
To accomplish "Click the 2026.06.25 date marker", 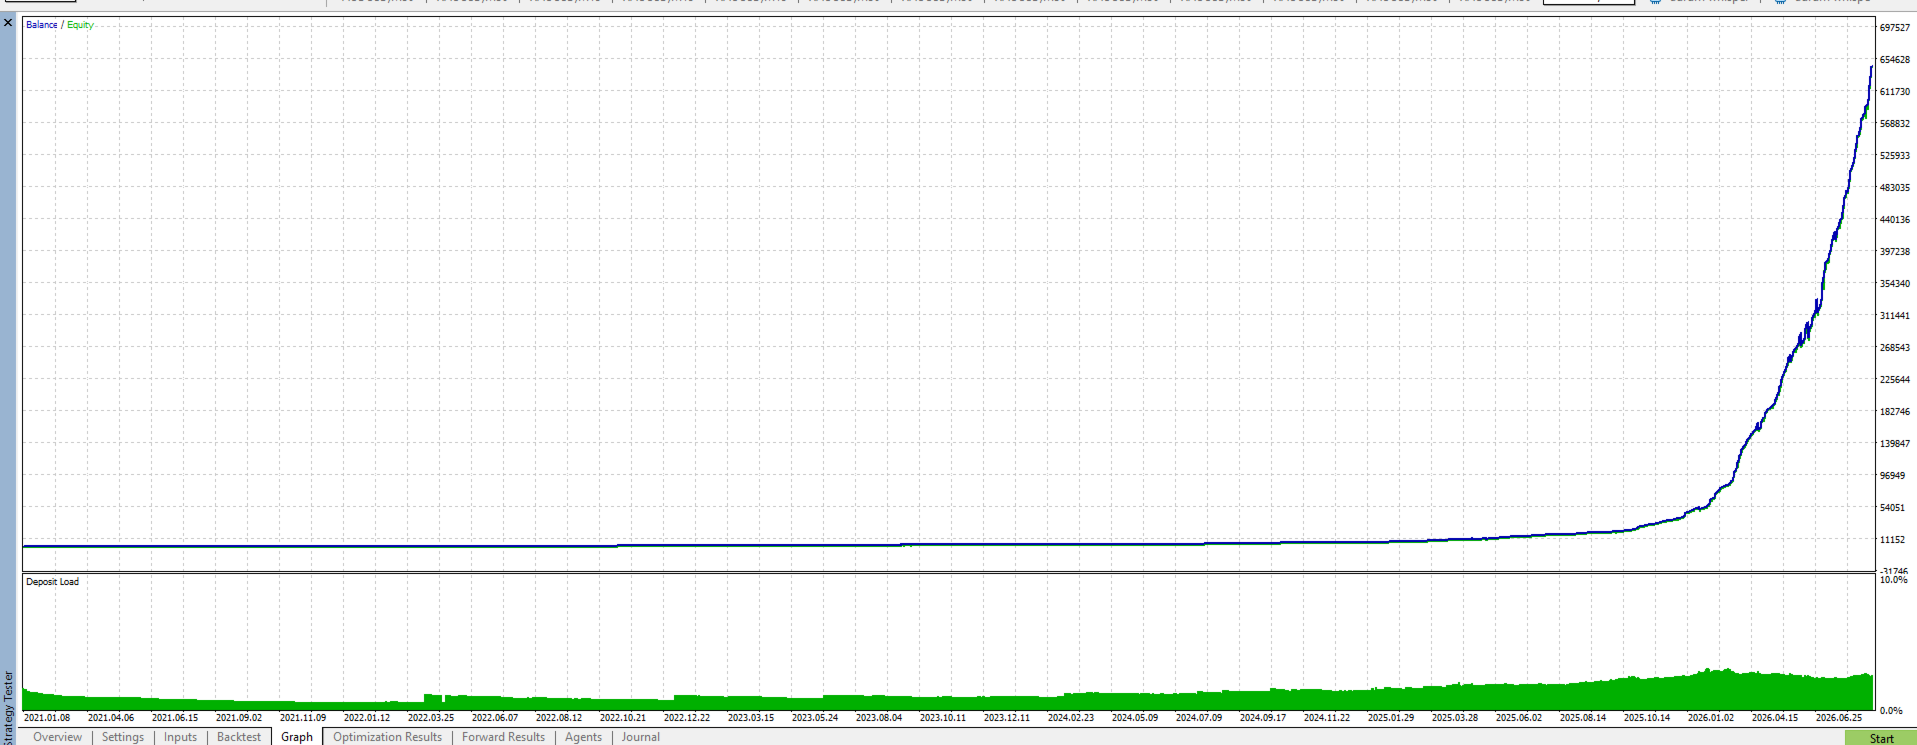I will click(1839, 718).
